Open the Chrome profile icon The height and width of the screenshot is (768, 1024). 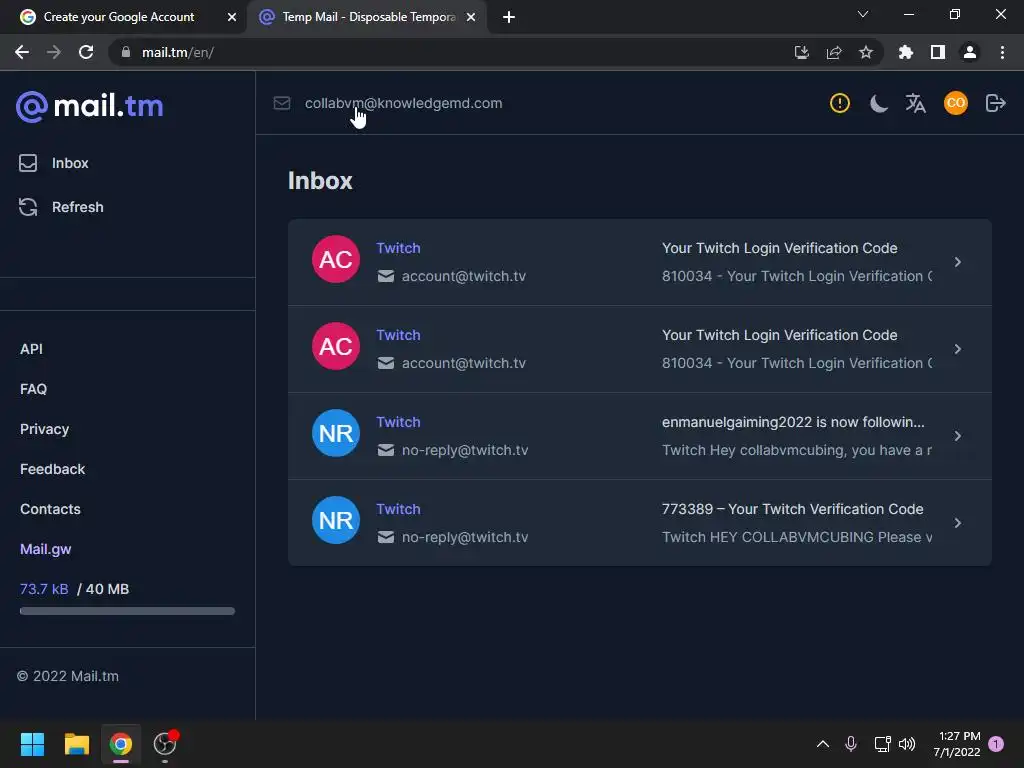coord(970,52)
